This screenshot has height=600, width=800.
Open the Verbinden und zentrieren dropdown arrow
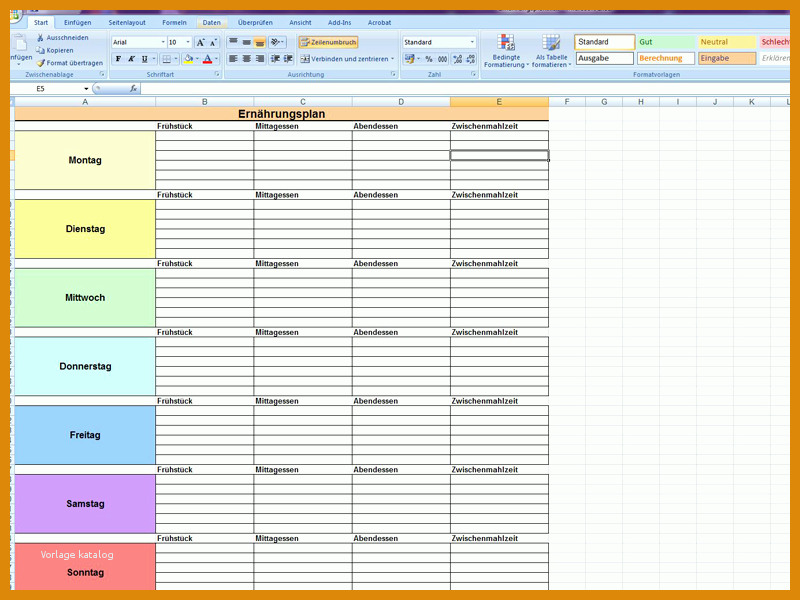click(392, 59)
